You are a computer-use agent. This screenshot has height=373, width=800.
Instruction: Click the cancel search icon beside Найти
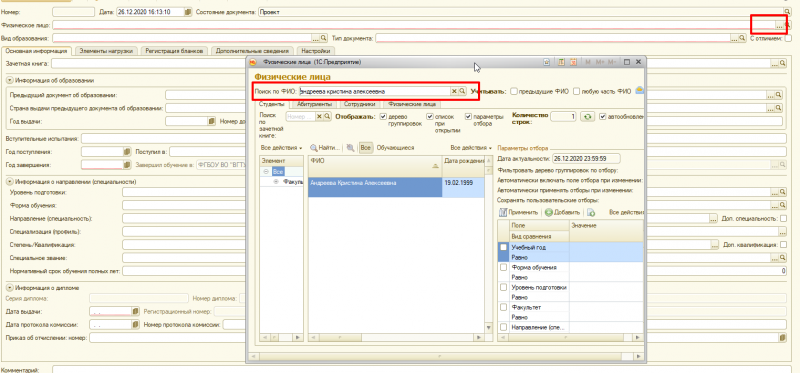[350, 147]
